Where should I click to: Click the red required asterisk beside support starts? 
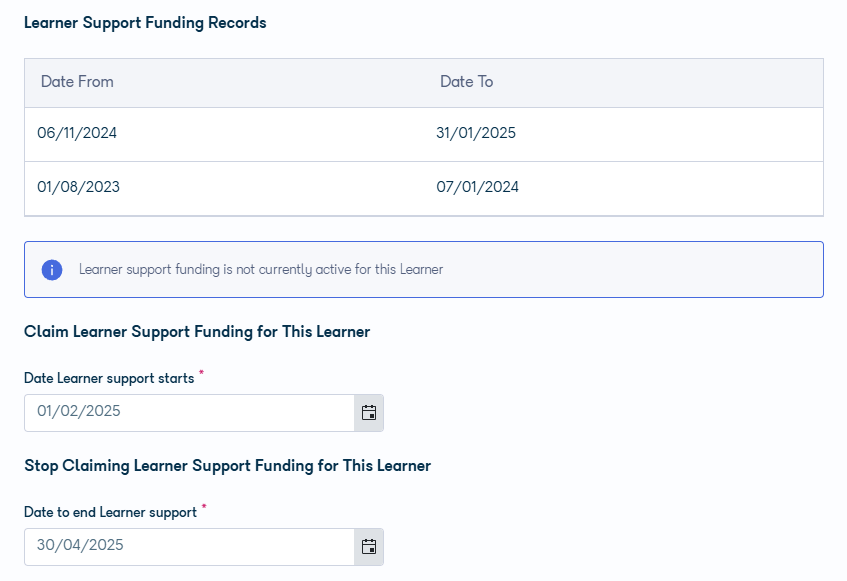point(201,373)
